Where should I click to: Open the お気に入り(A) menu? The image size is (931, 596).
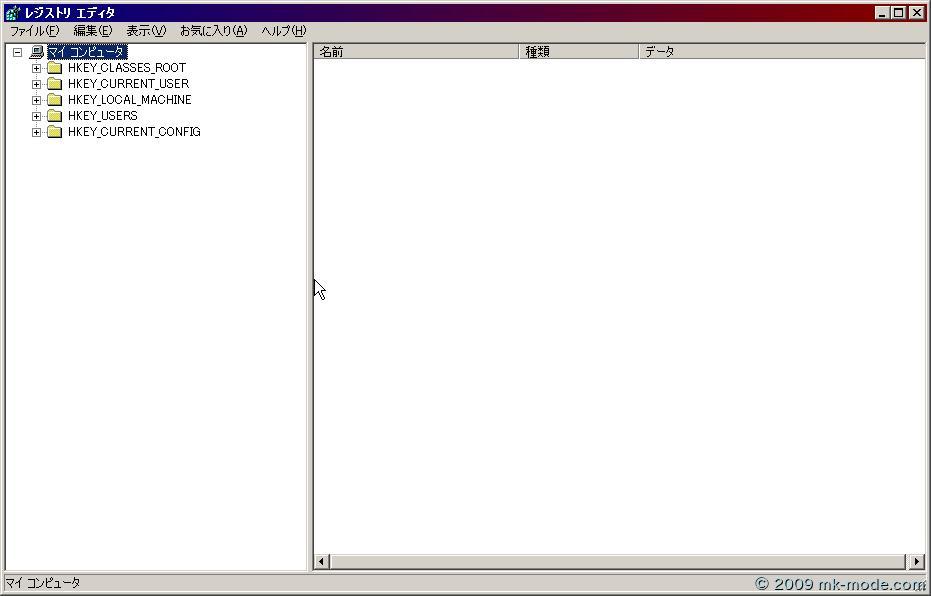tap(213, 31)
